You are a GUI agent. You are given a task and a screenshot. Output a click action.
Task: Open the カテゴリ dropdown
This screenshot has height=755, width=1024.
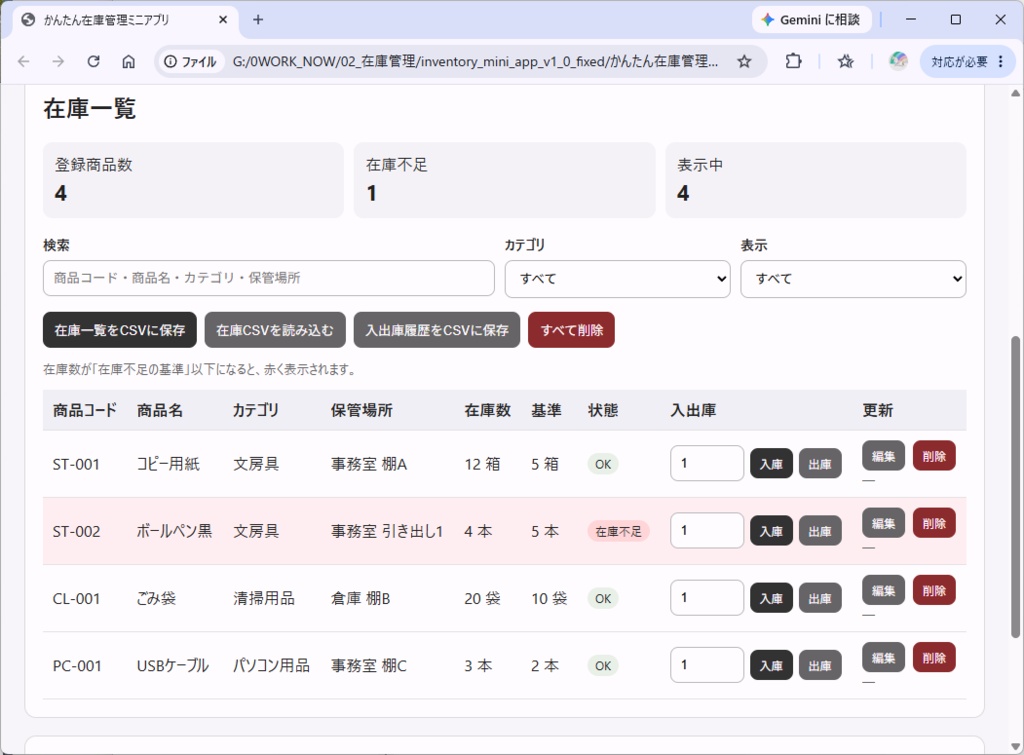click(618, 279)
